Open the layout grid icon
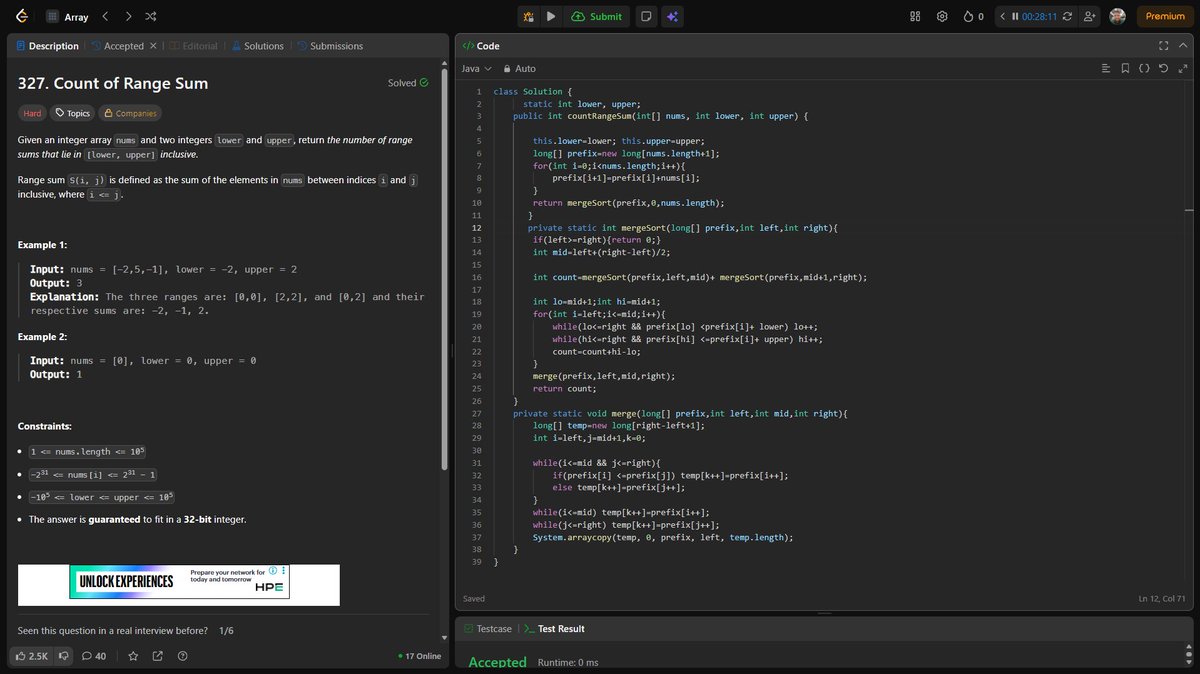The image size is (1200, 674). click(915, 16)
